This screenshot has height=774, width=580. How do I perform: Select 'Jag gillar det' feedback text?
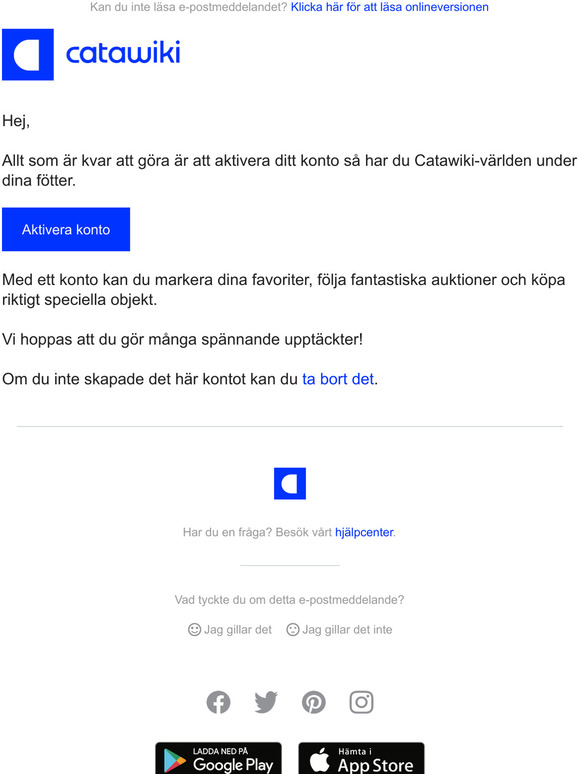(238, 629)
